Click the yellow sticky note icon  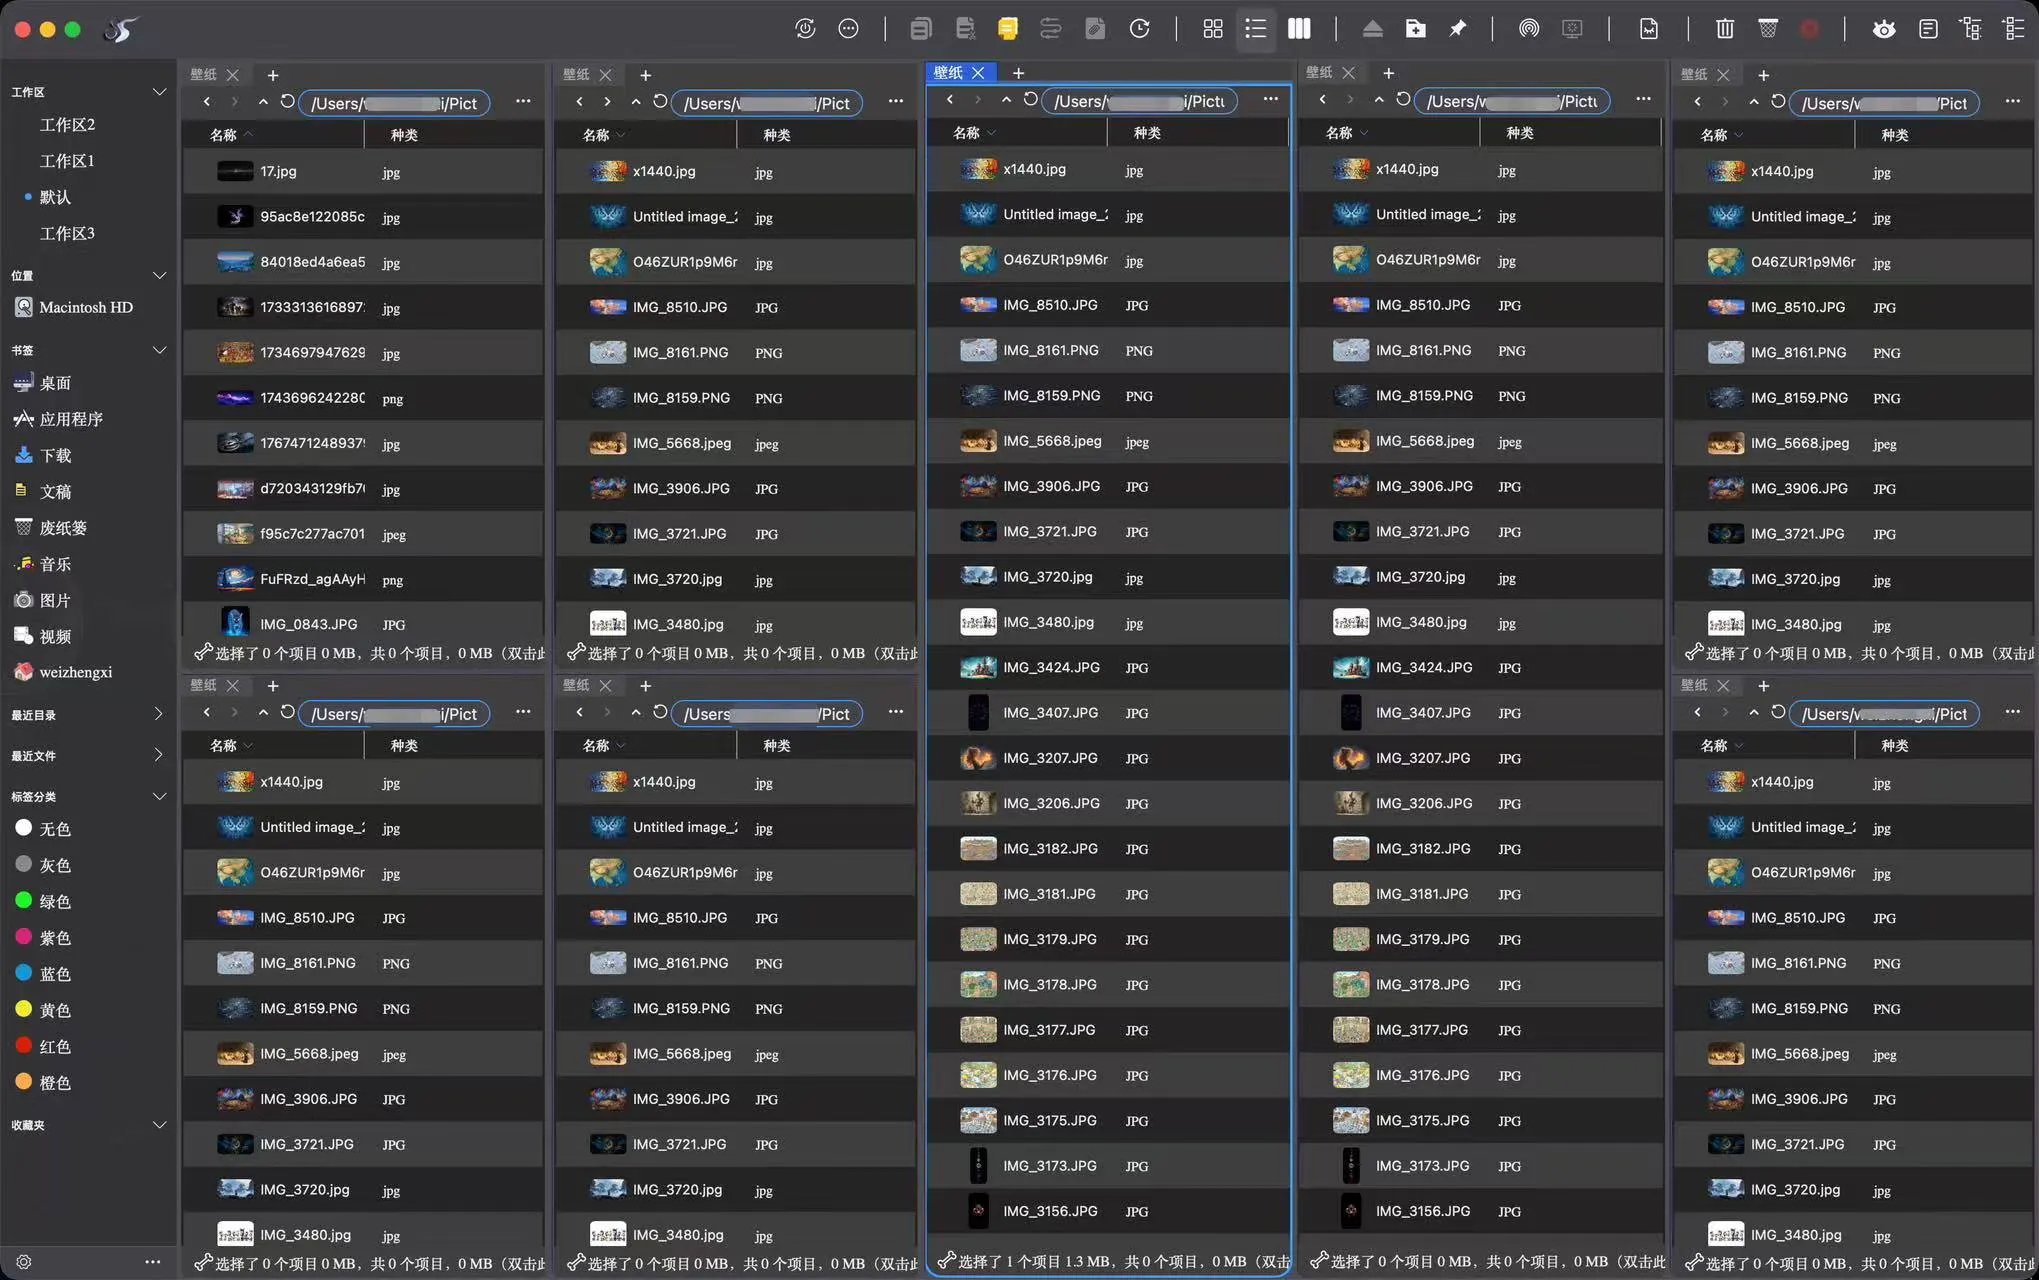(1007, 29)
